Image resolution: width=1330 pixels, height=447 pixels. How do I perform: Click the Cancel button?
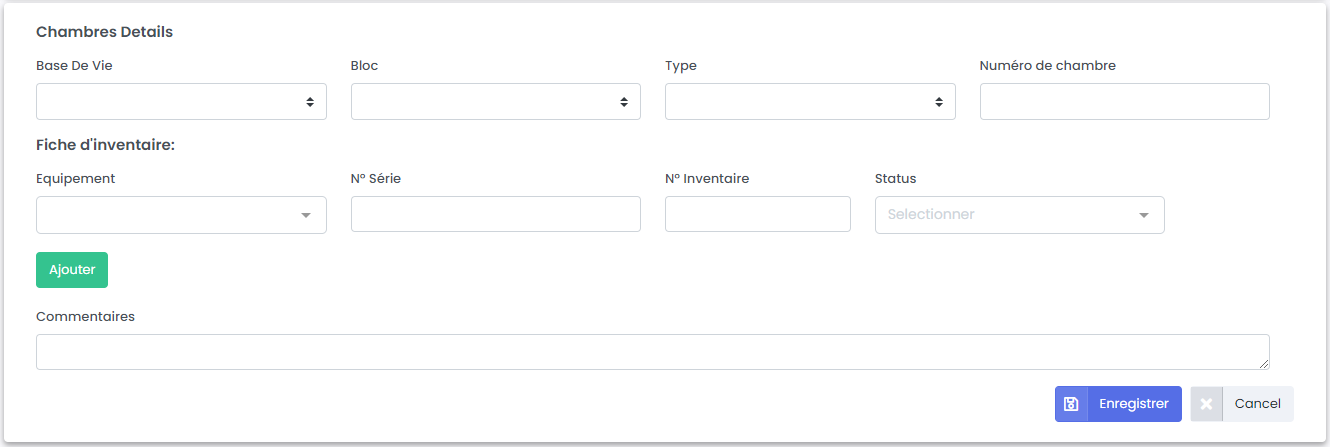click(x=1257, y=404)
